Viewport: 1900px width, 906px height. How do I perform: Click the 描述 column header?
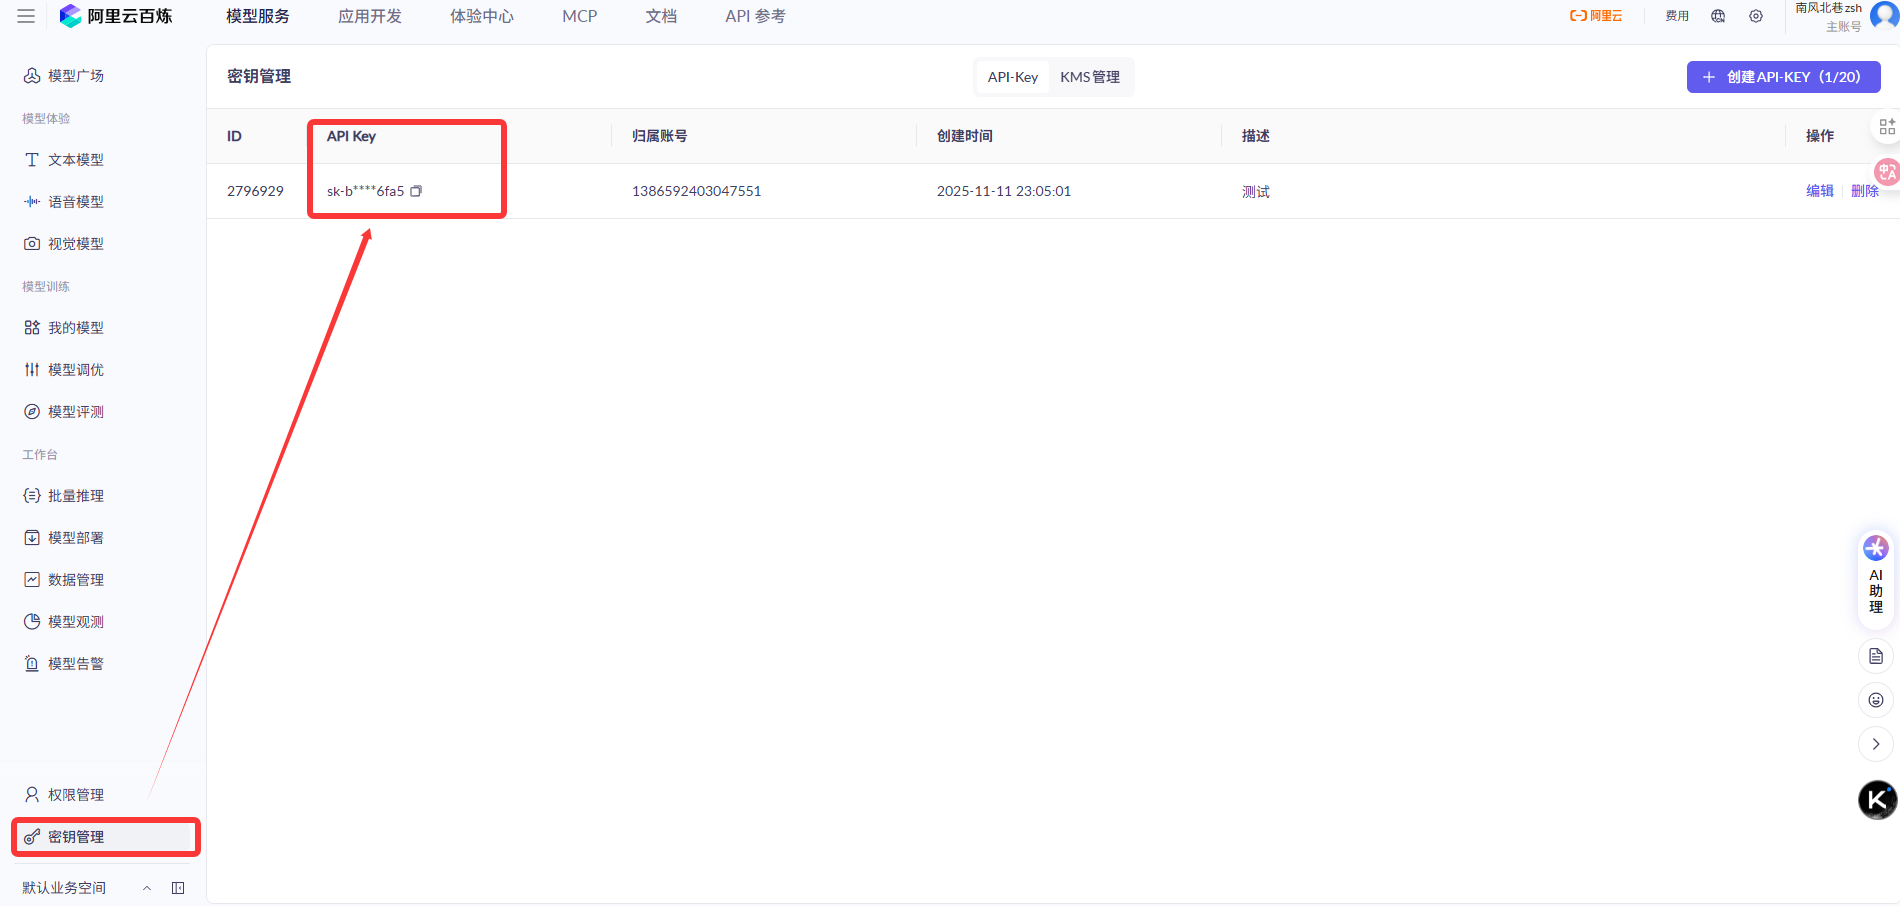(x=1256, y=136)
